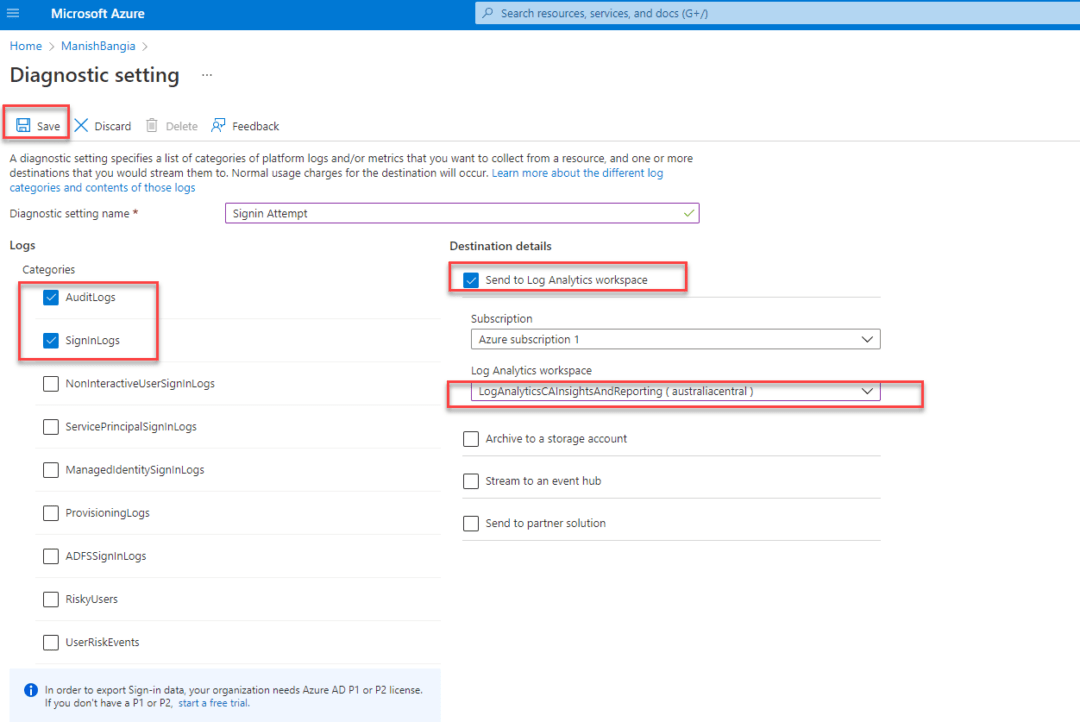Click the Save icon on the toolbar
Screen dimensions: 1080x722
[x=22, y=125]
